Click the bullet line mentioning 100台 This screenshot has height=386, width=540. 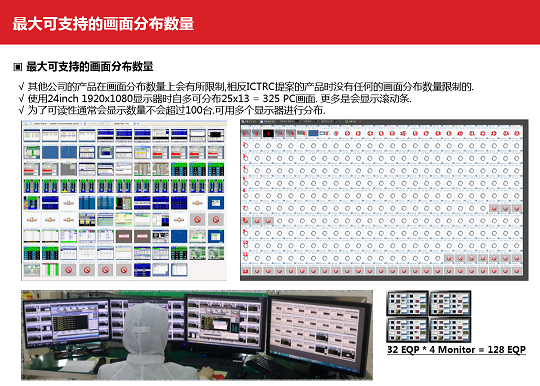click(176, 111)
